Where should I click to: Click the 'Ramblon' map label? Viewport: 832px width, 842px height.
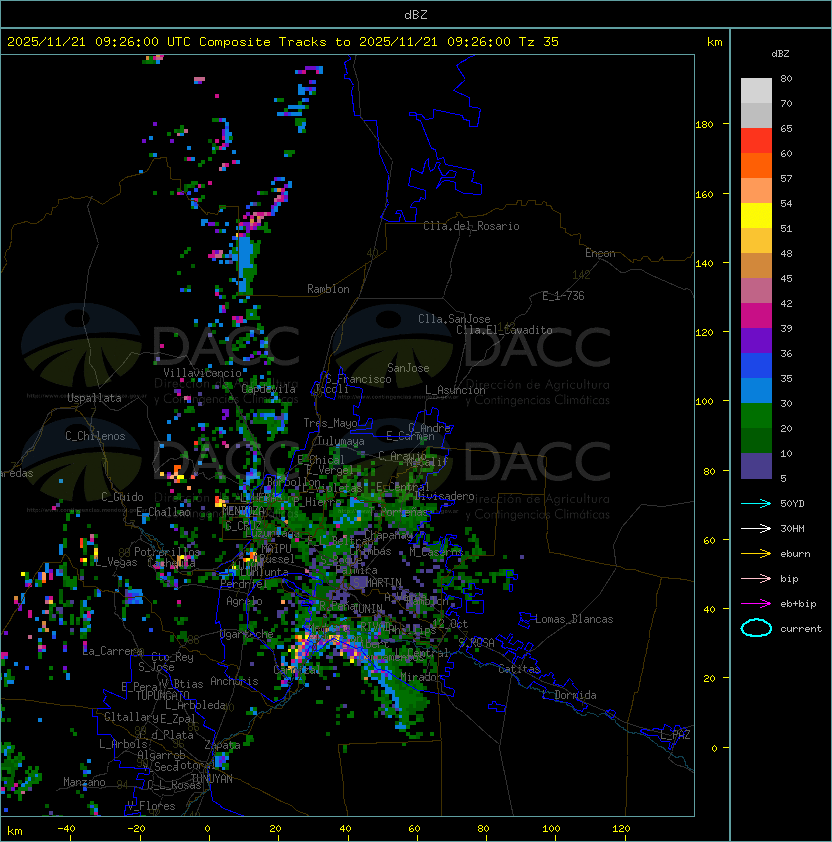click(x=328, y=289)
